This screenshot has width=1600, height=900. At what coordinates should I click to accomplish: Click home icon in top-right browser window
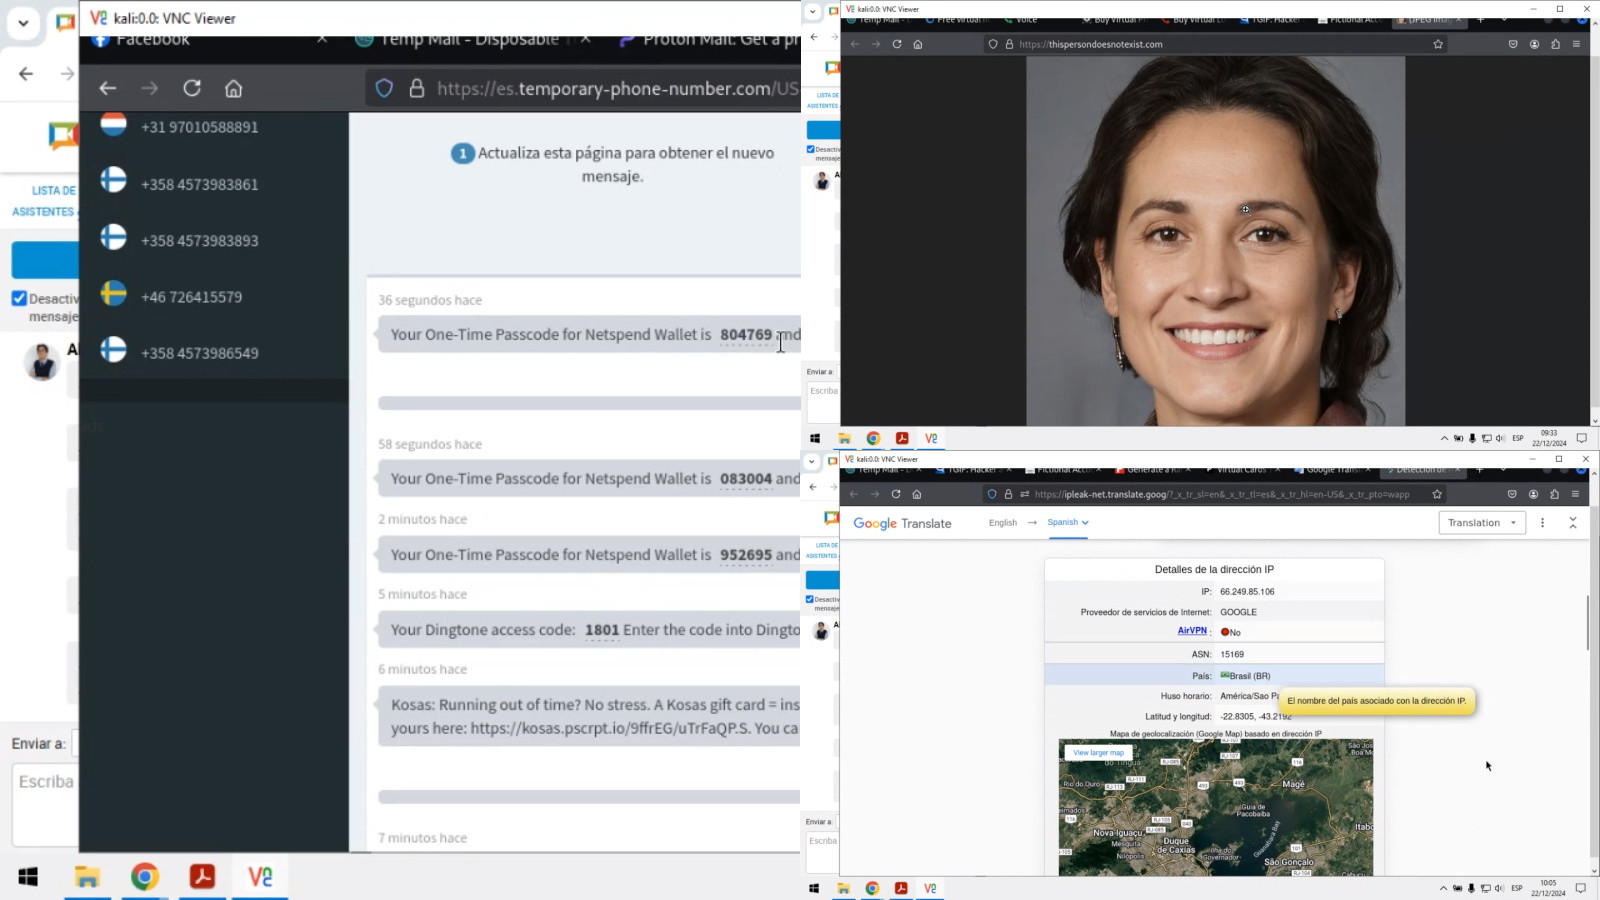coord(918,44)
